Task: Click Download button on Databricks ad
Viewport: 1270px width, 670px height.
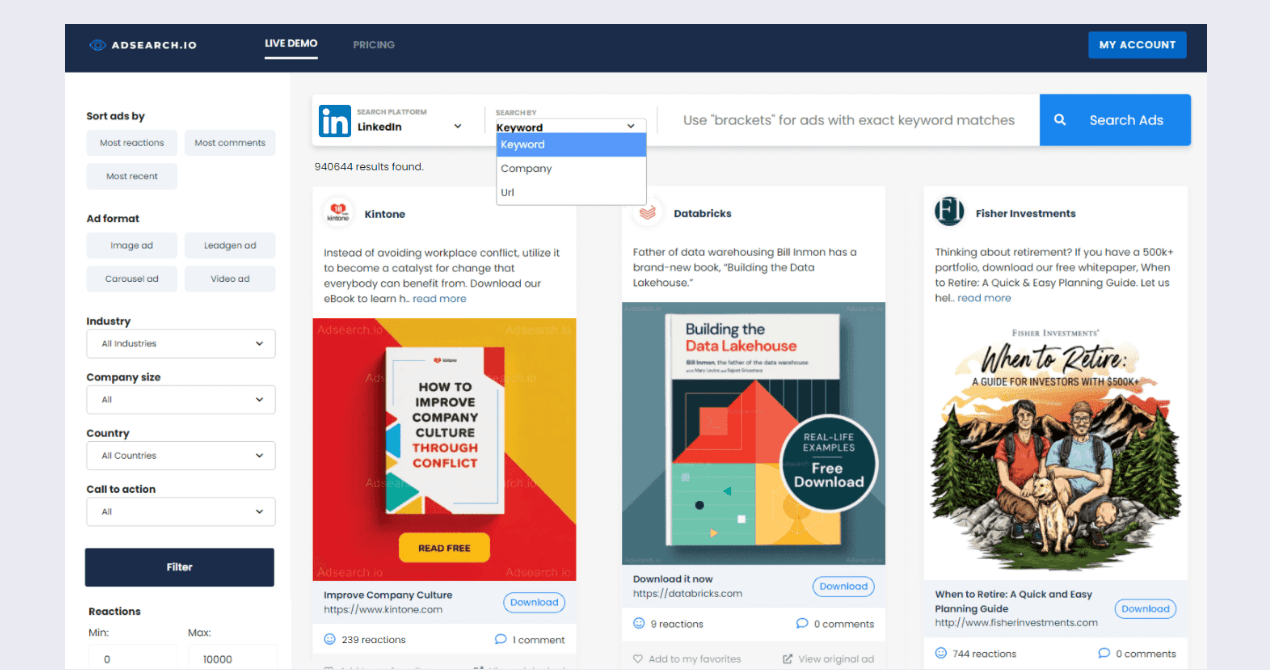Action: click(843, 587)
